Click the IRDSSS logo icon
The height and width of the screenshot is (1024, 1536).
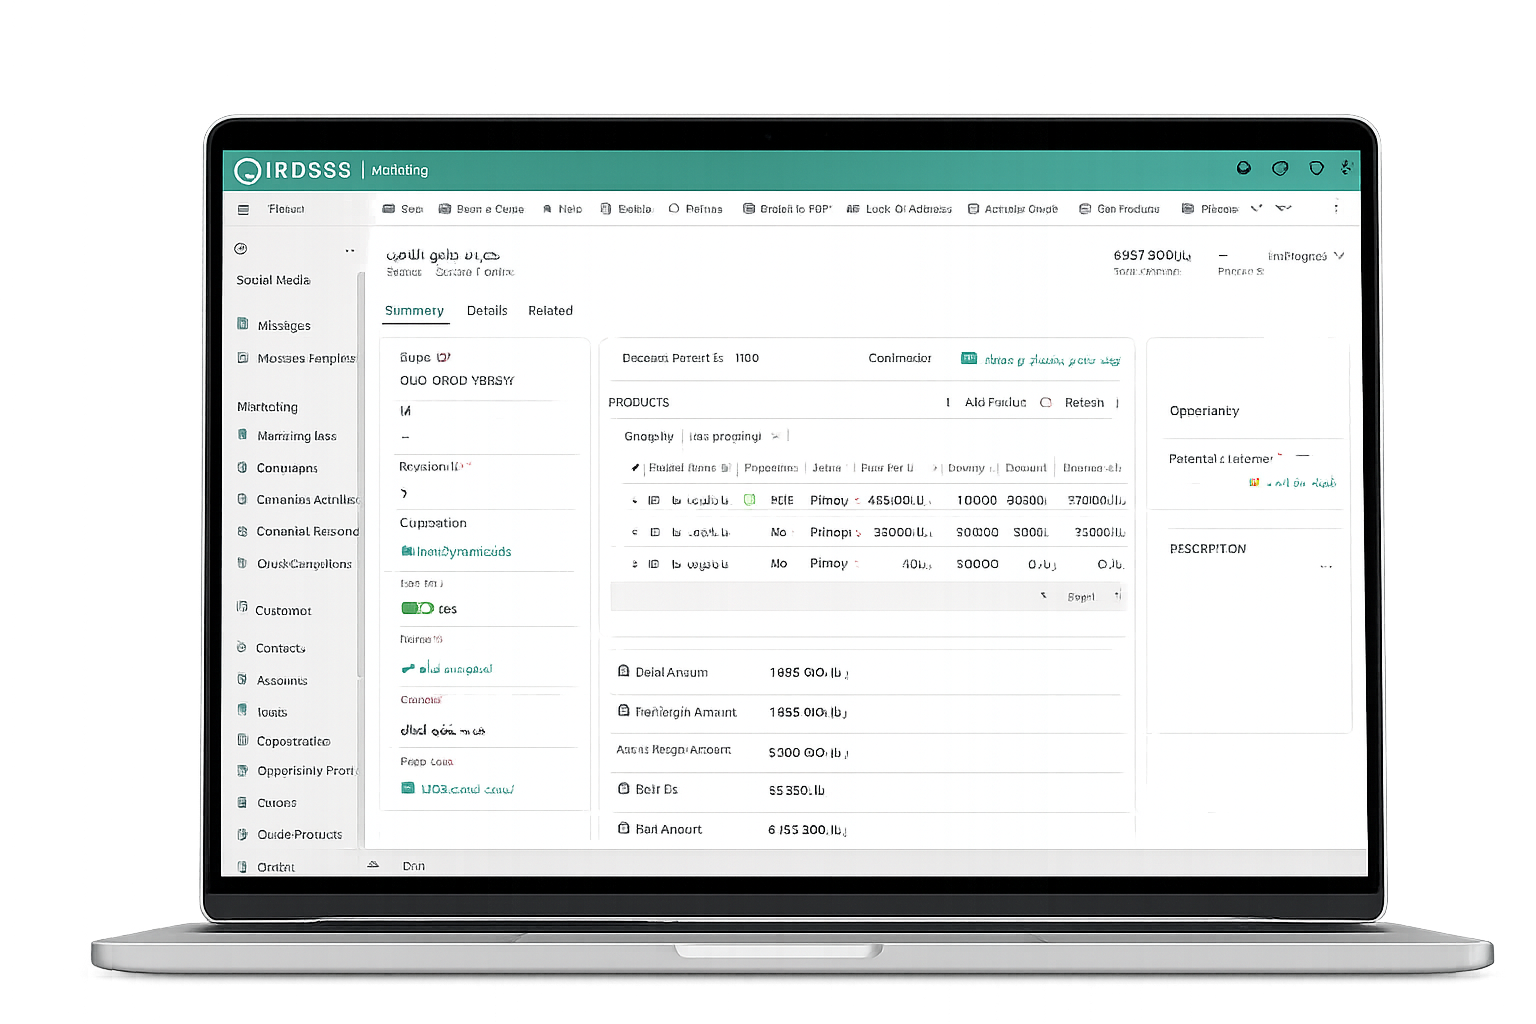click(247, 171)
